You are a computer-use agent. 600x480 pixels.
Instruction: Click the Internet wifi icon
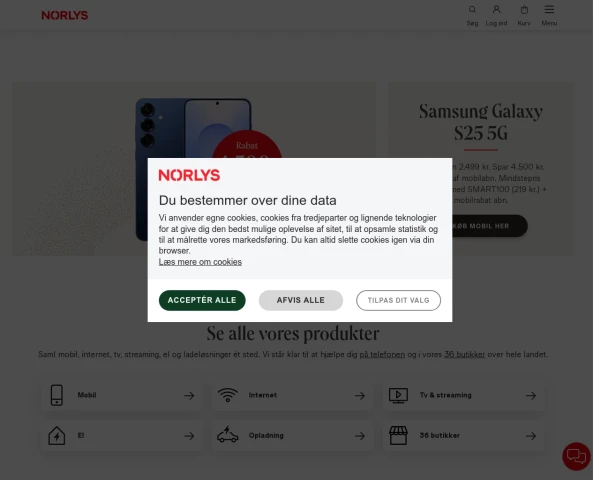[228, 395]
